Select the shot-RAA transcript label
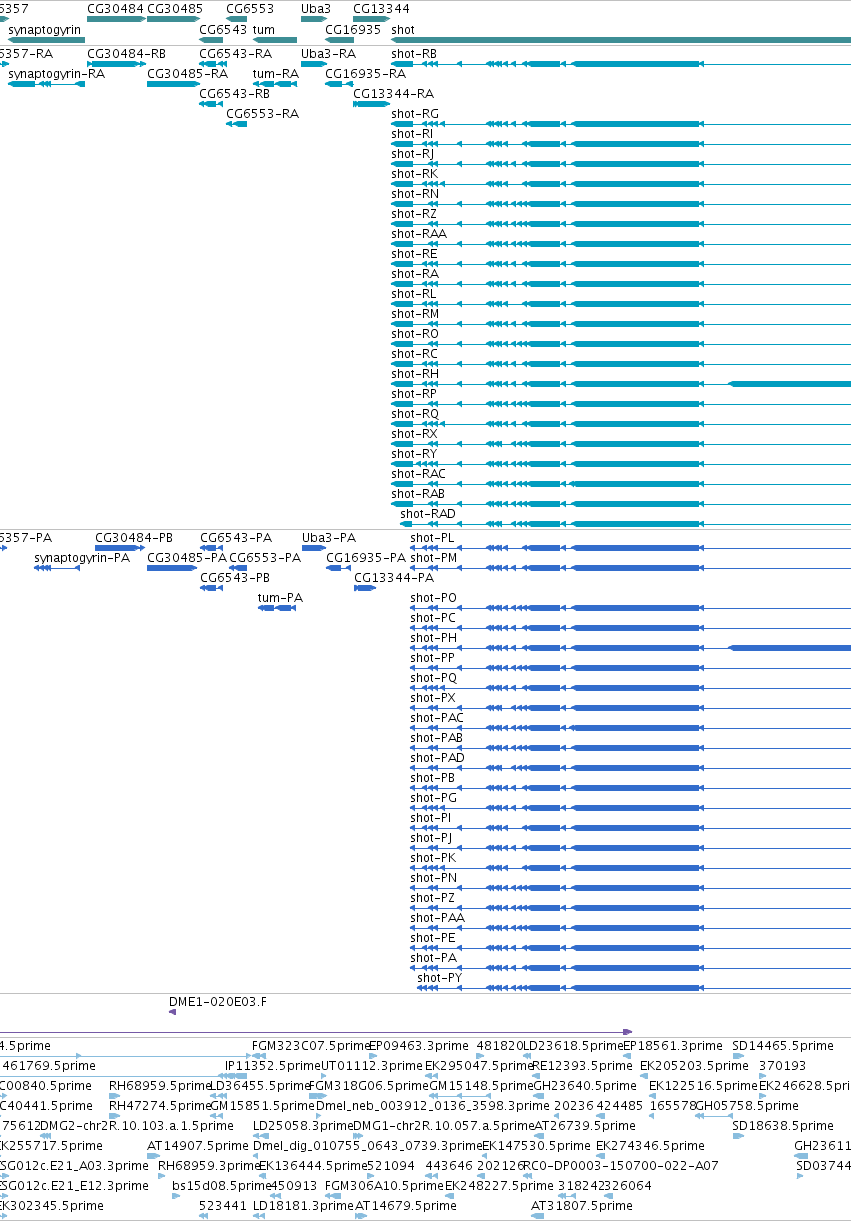Screen dimensions: 851x1221 [x=419, y=234]
